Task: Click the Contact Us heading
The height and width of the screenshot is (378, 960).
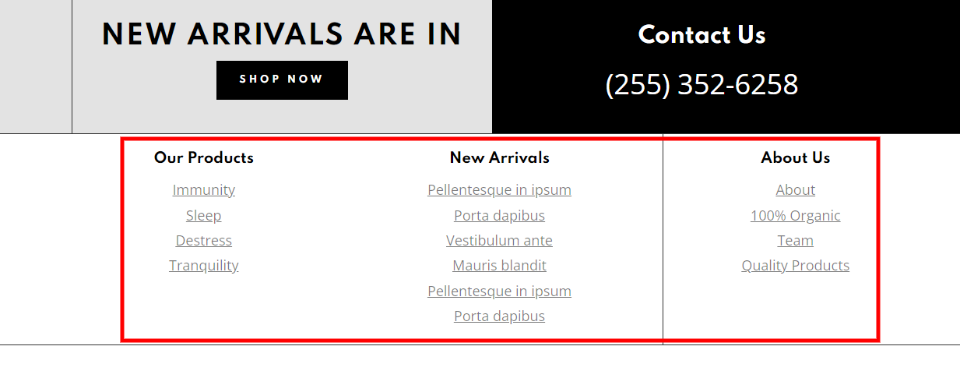Action: pos(702,35)
